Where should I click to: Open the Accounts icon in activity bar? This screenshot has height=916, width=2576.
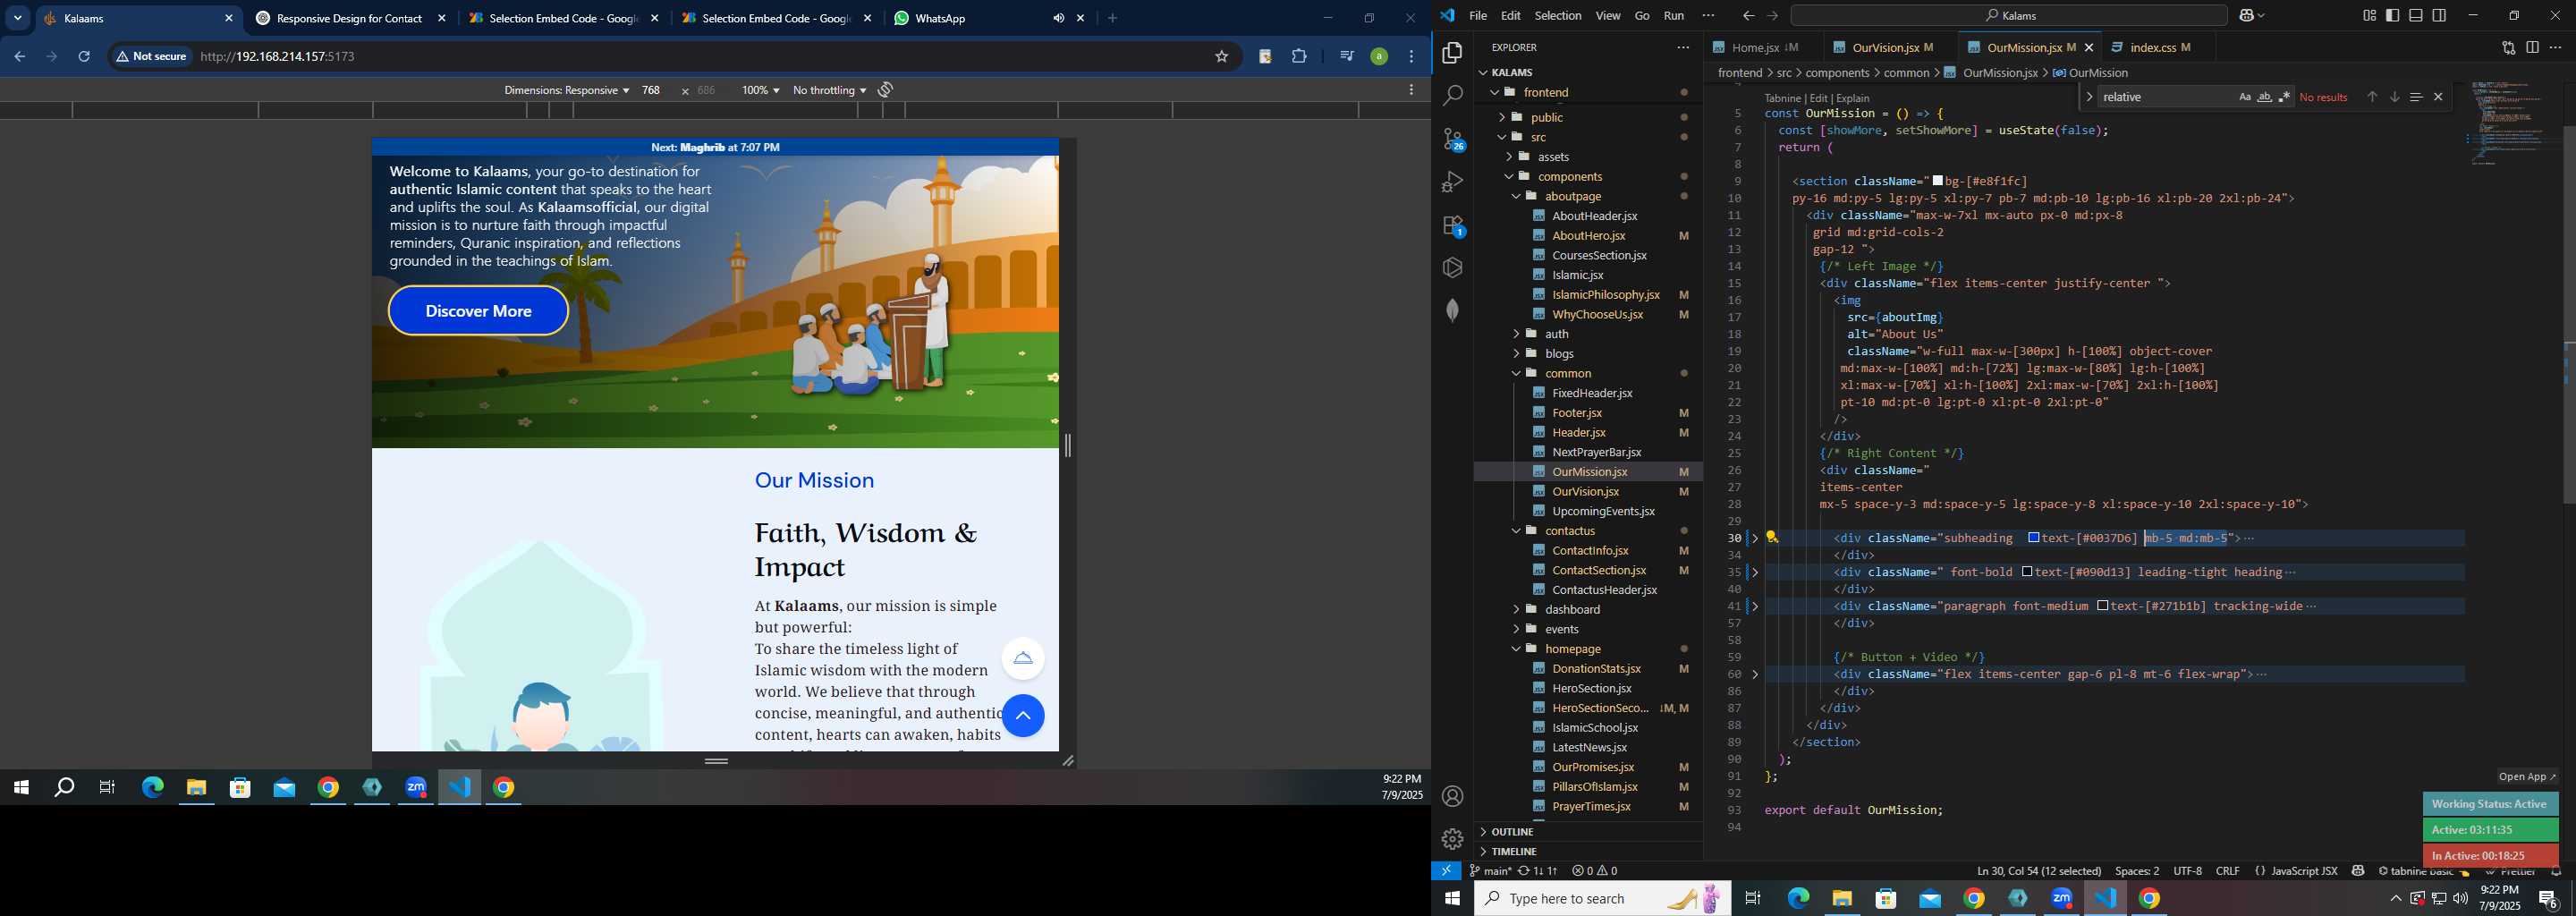click(1452, 796)
